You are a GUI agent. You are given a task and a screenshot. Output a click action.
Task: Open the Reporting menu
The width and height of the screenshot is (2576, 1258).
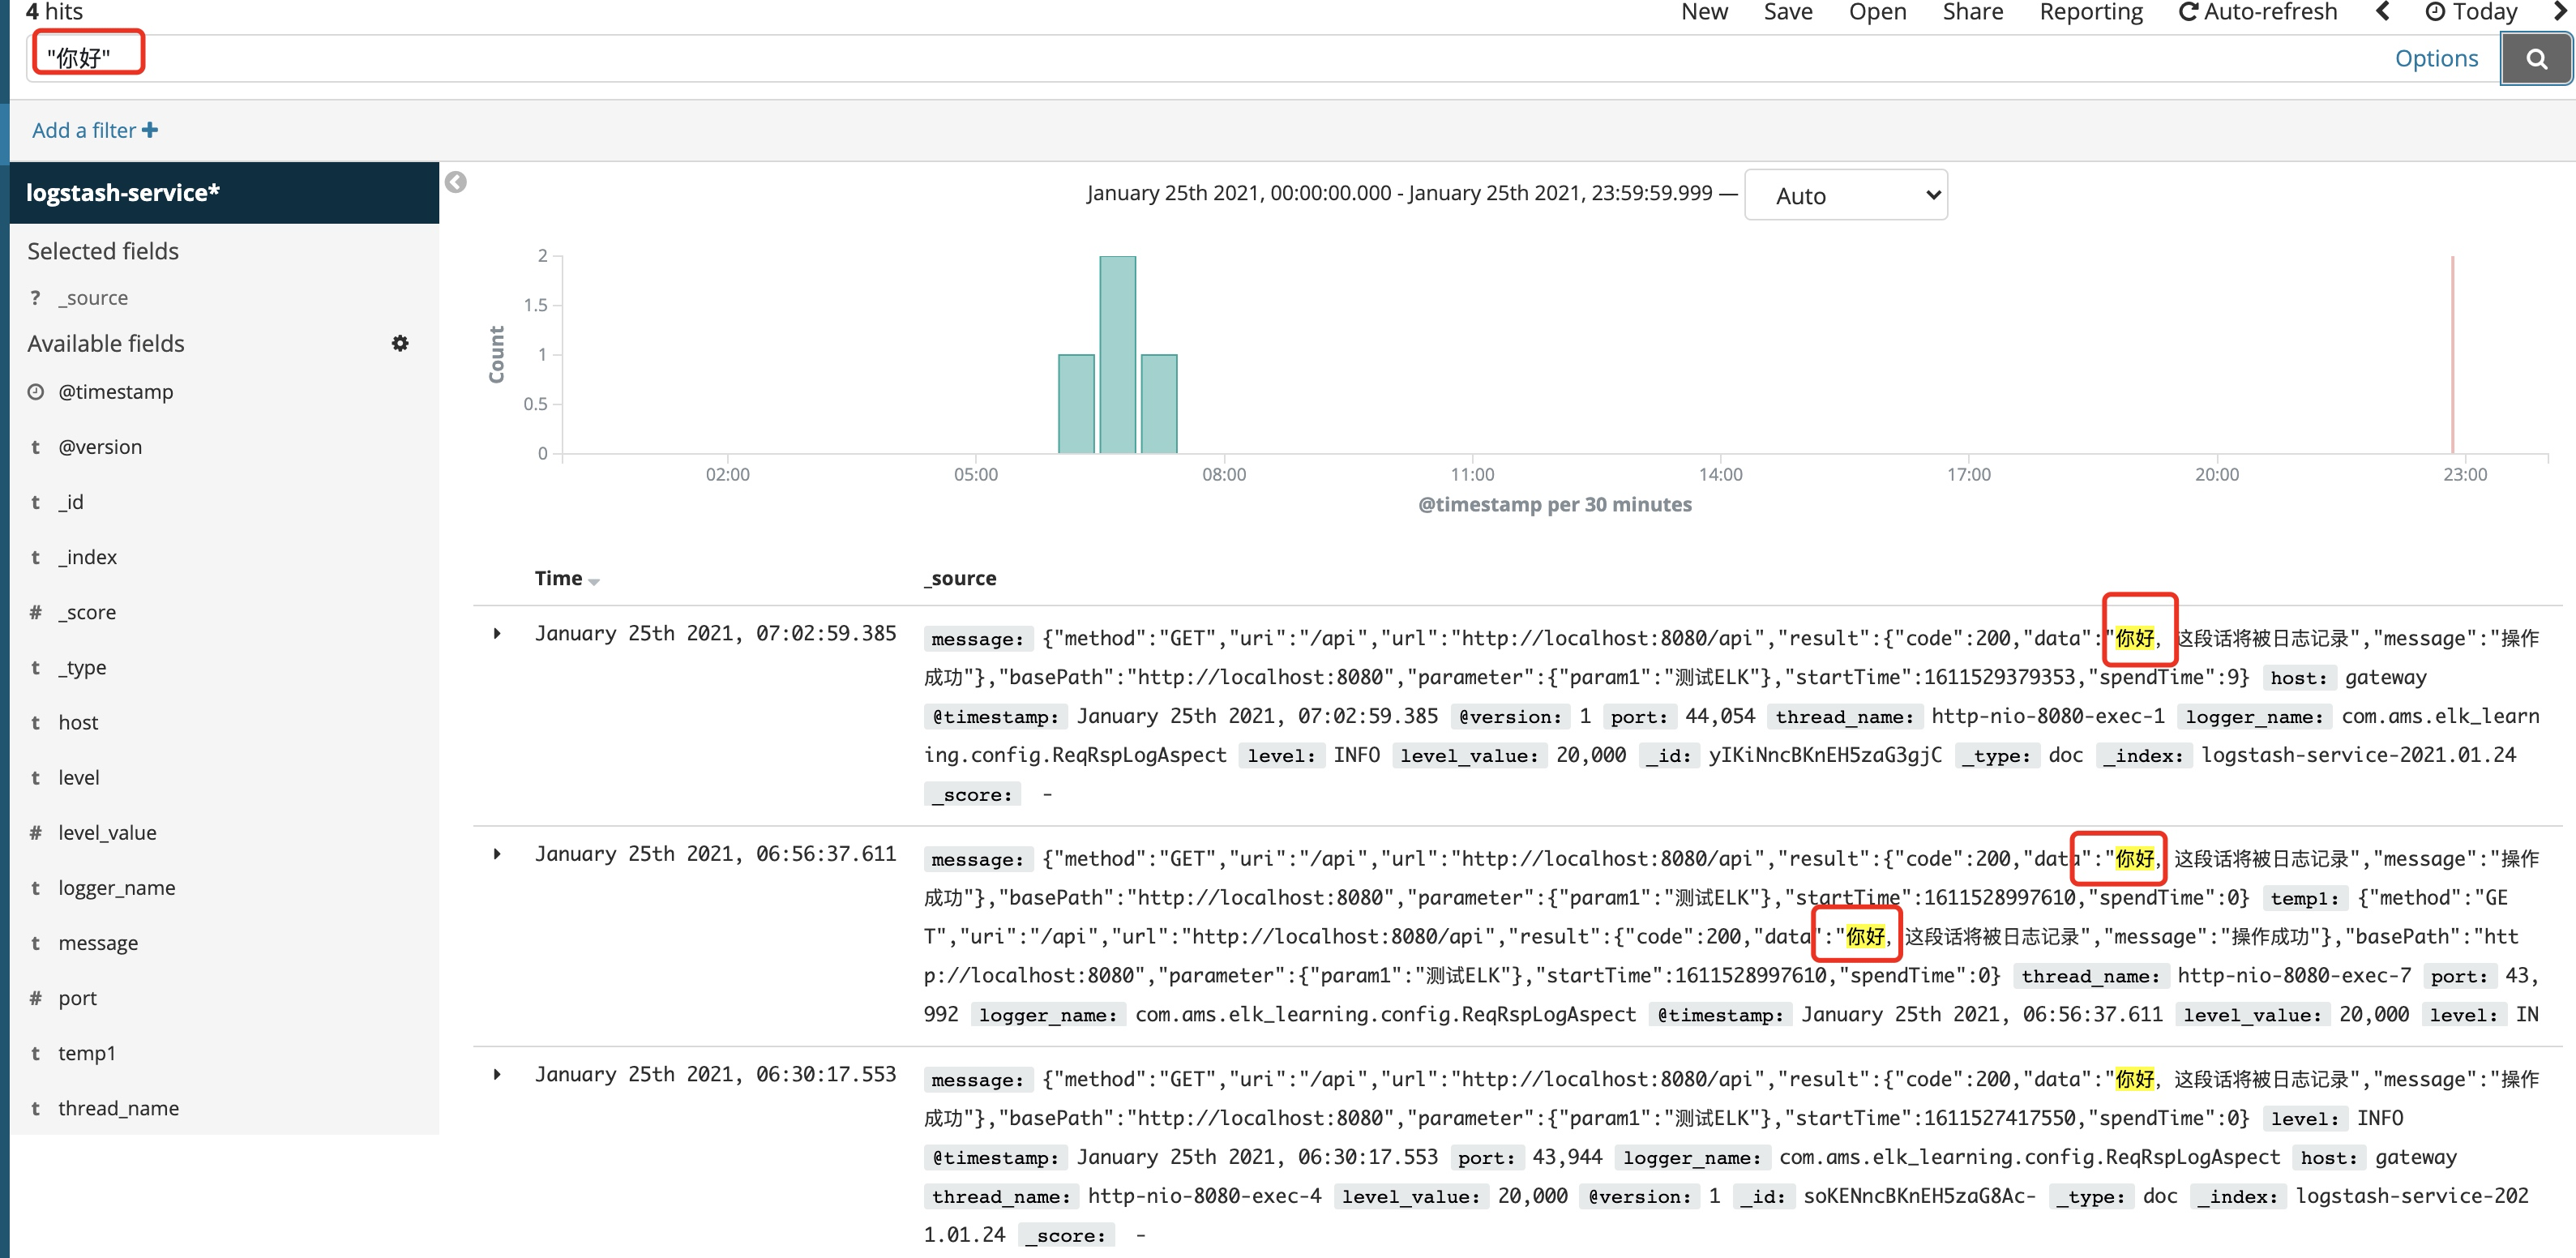(x=2091, y=12)
